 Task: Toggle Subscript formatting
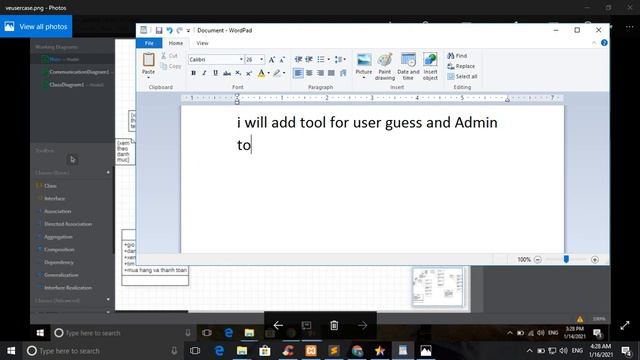[238, 73]
